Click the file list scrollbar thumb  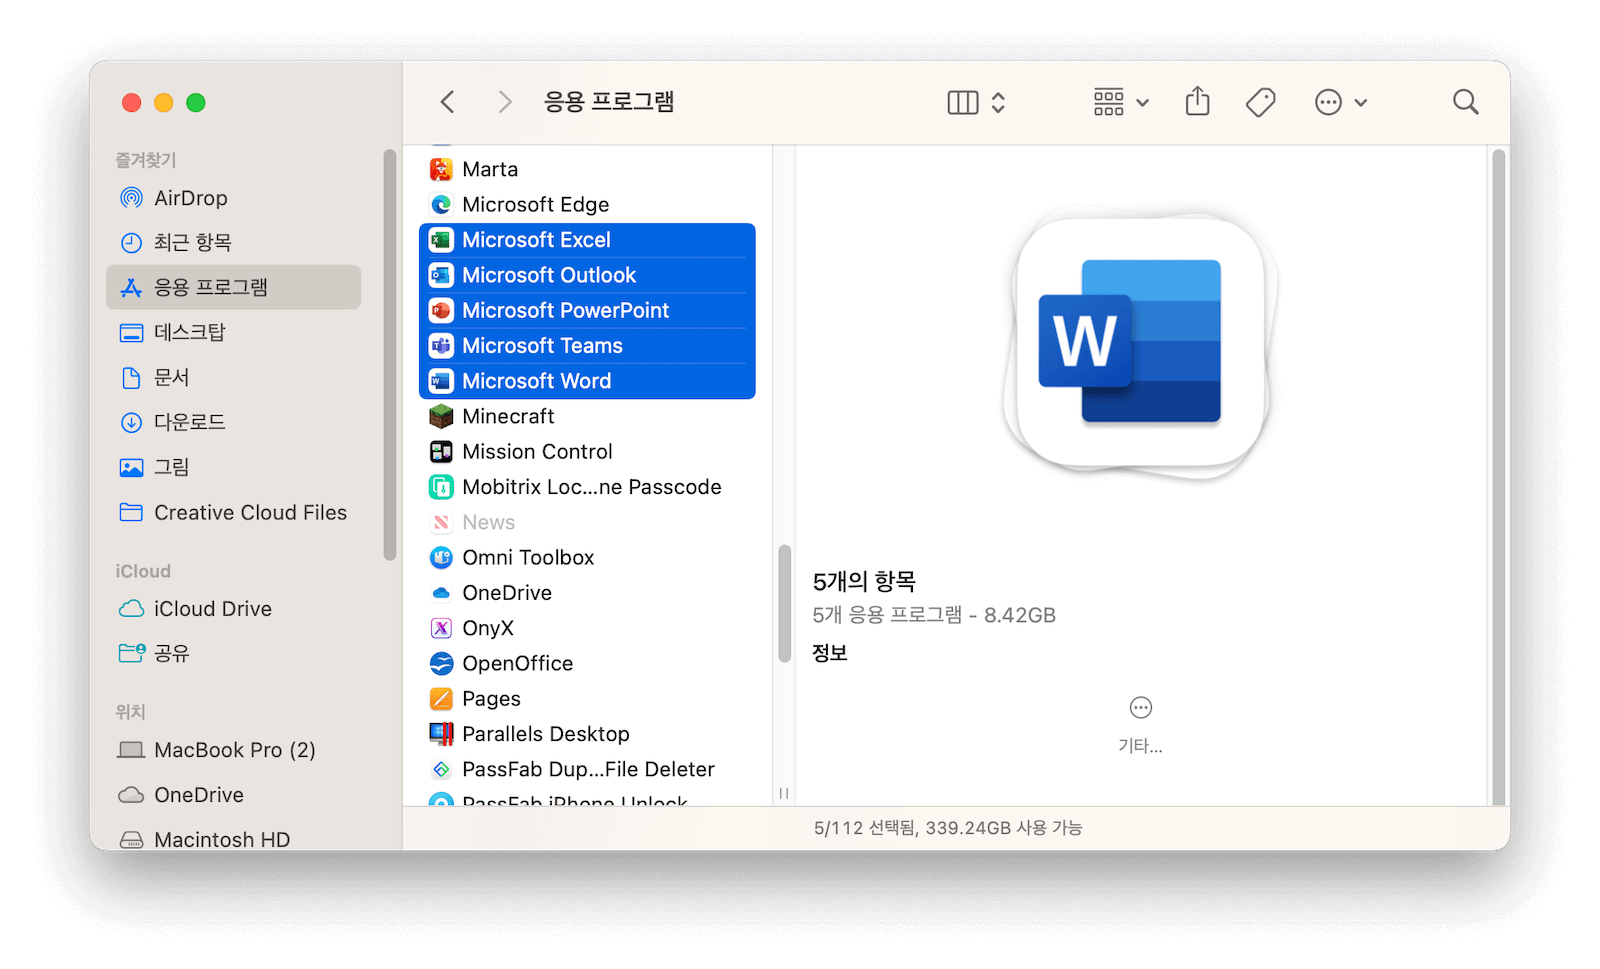(x=784, y=603)
